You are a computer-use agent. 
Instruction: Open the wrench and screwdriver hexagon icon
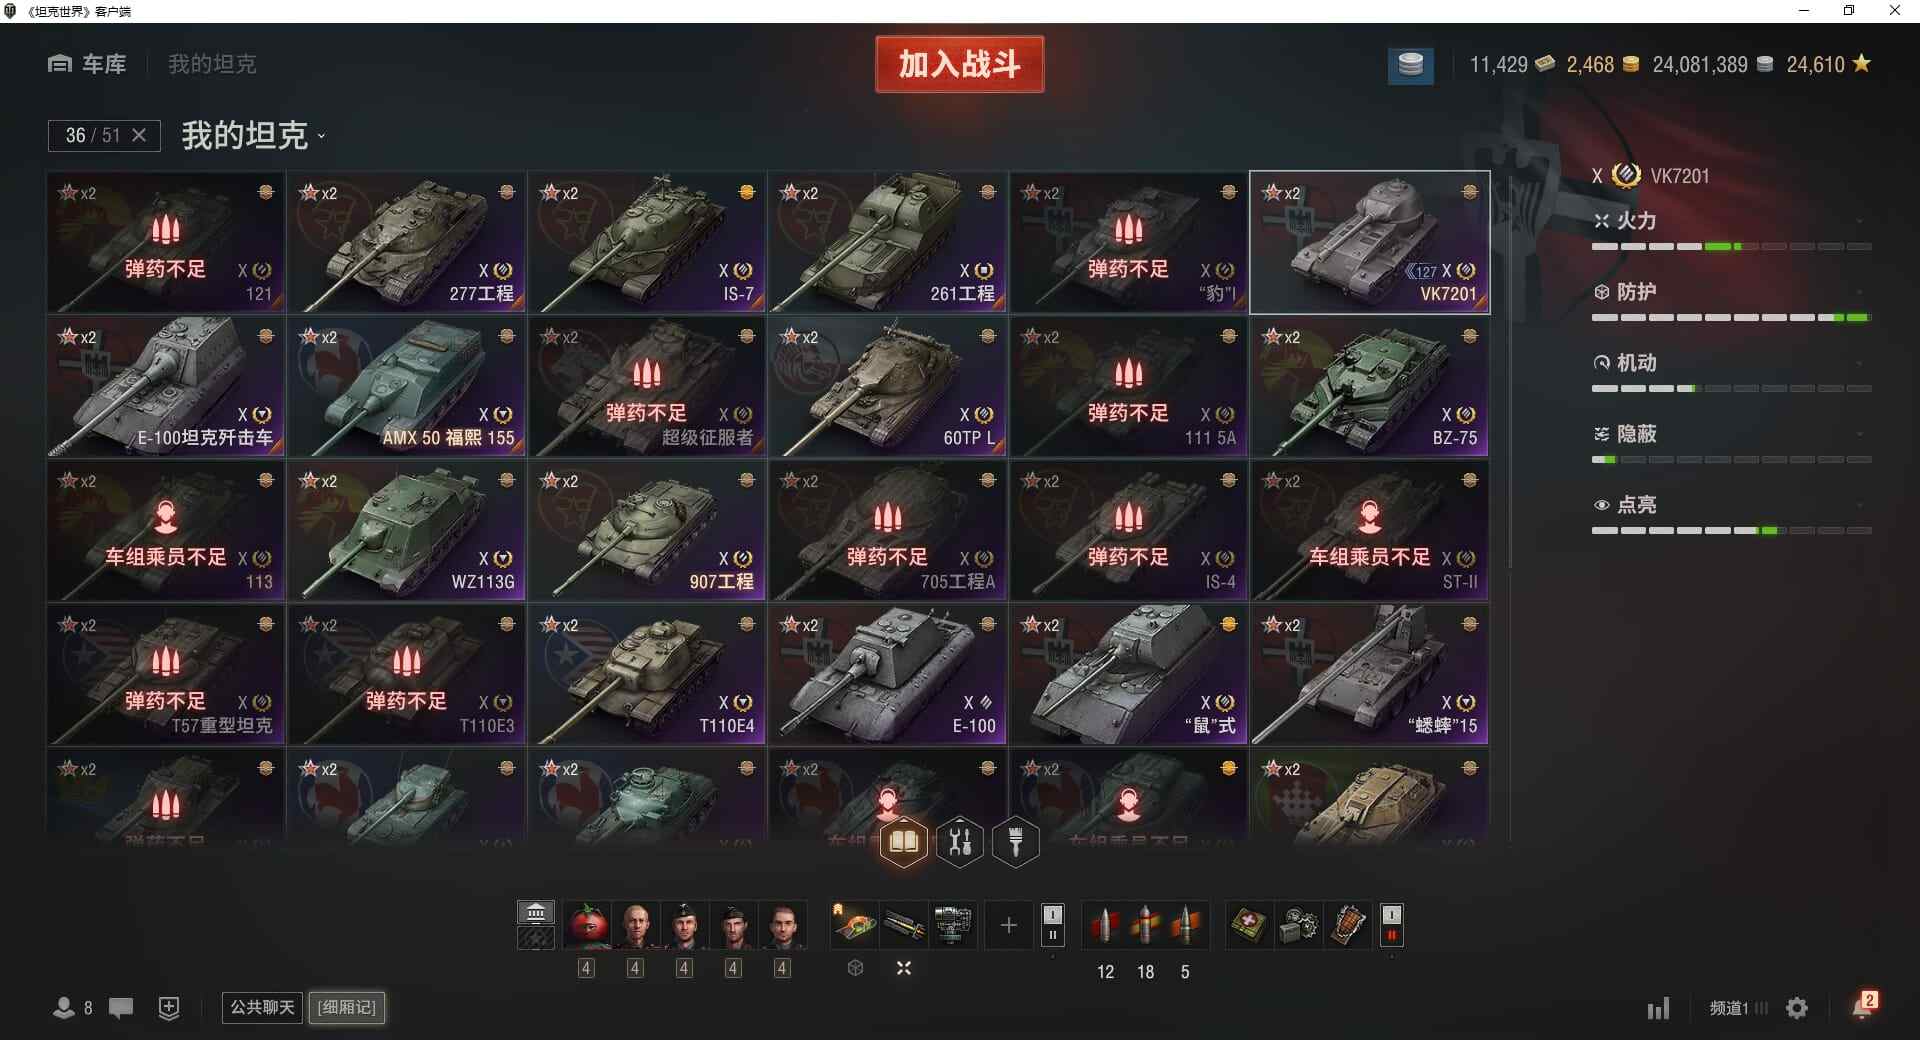point(960,842)
